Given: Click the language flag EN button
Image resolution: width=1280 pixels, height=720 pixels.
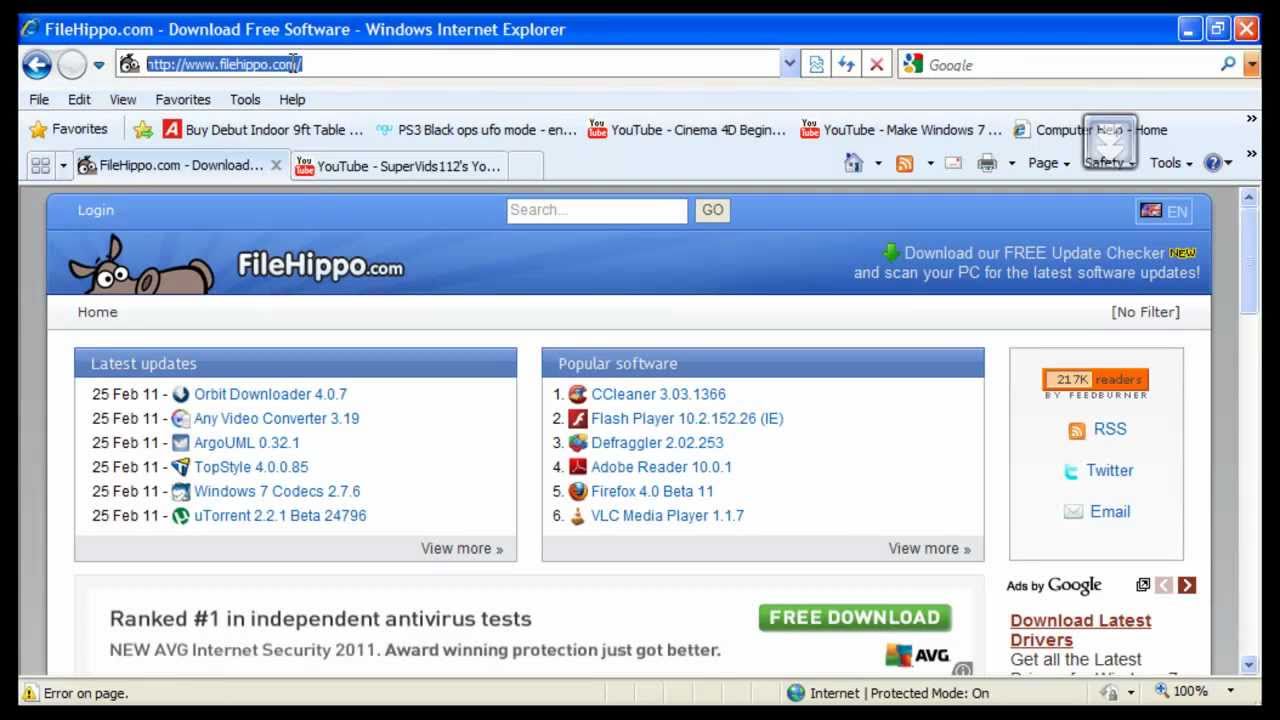Looking at the screenshot, I should point(1164,211).
